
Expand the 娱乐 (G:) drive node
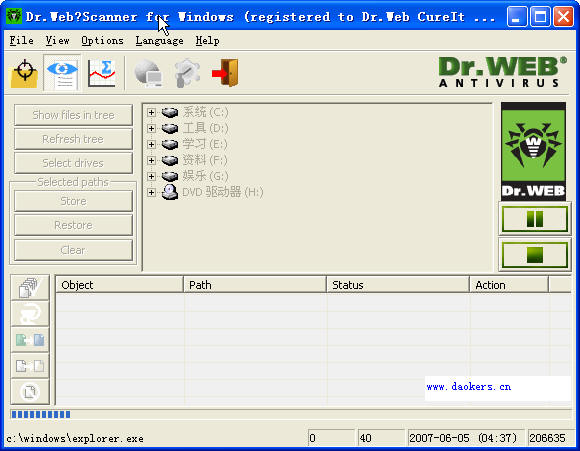[x=151, y=176]
